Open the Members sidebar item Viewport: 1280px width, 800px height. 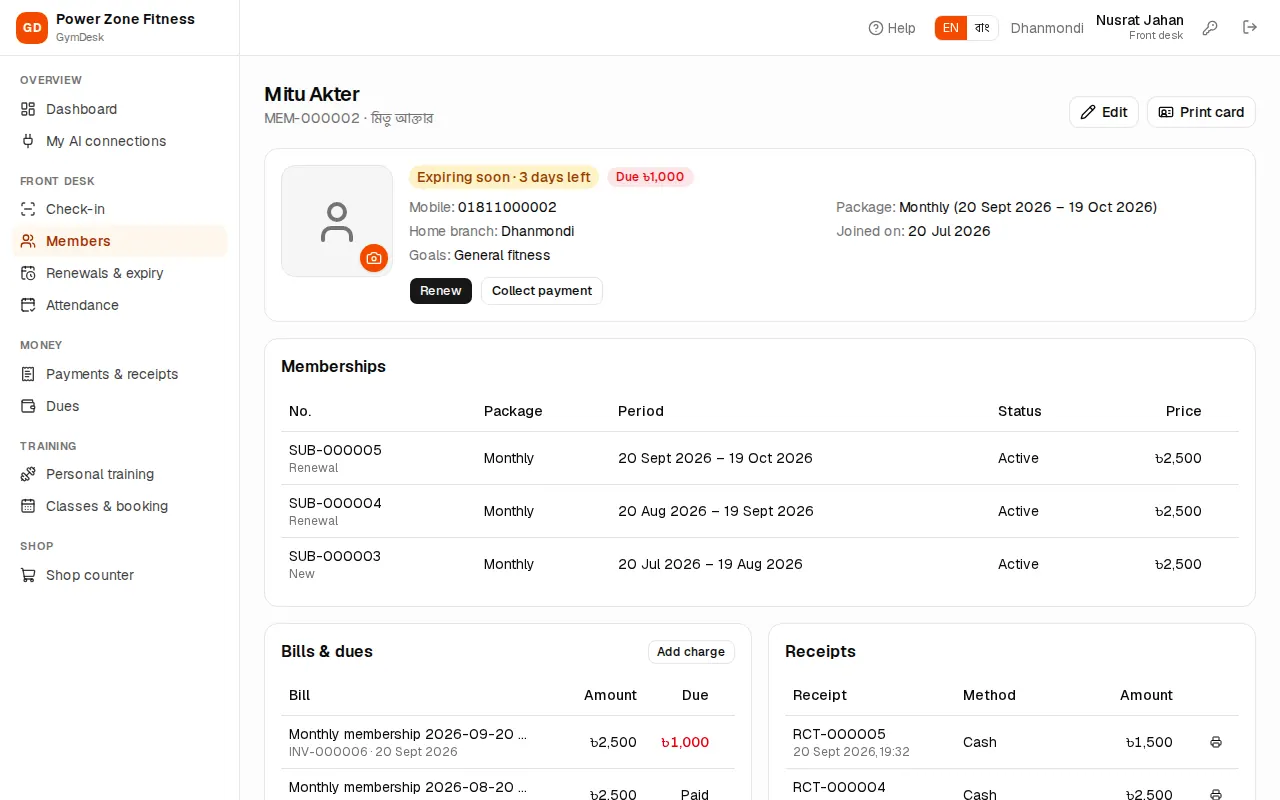tap(120, 241)
